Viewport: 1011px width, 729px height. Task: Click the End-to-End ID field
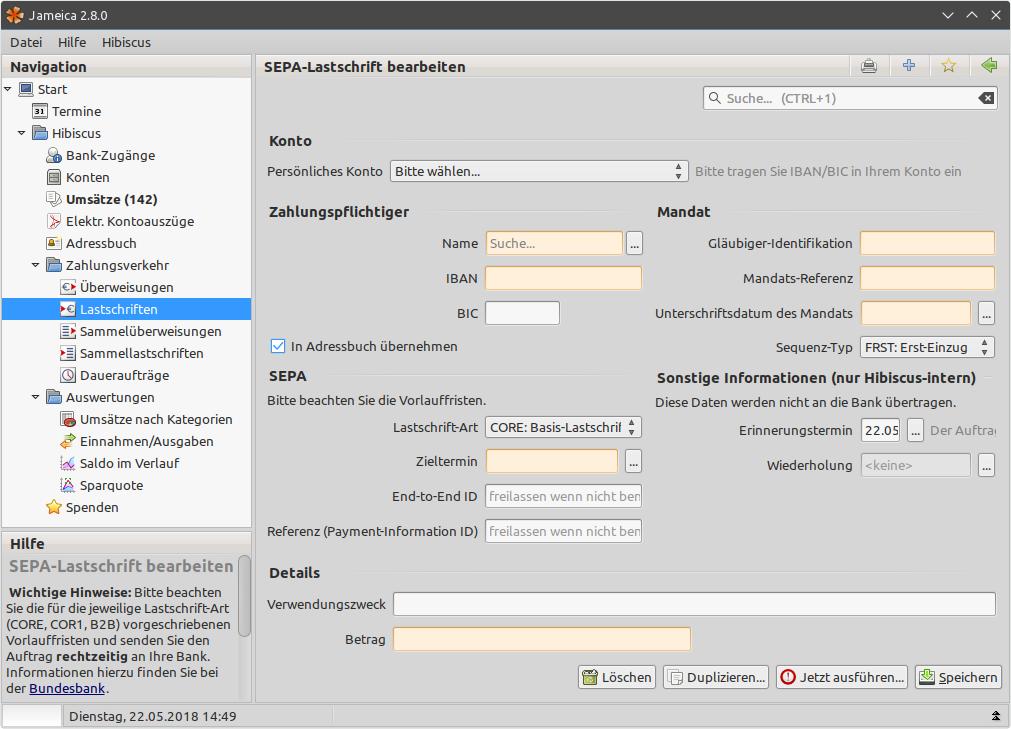point(563,496)
